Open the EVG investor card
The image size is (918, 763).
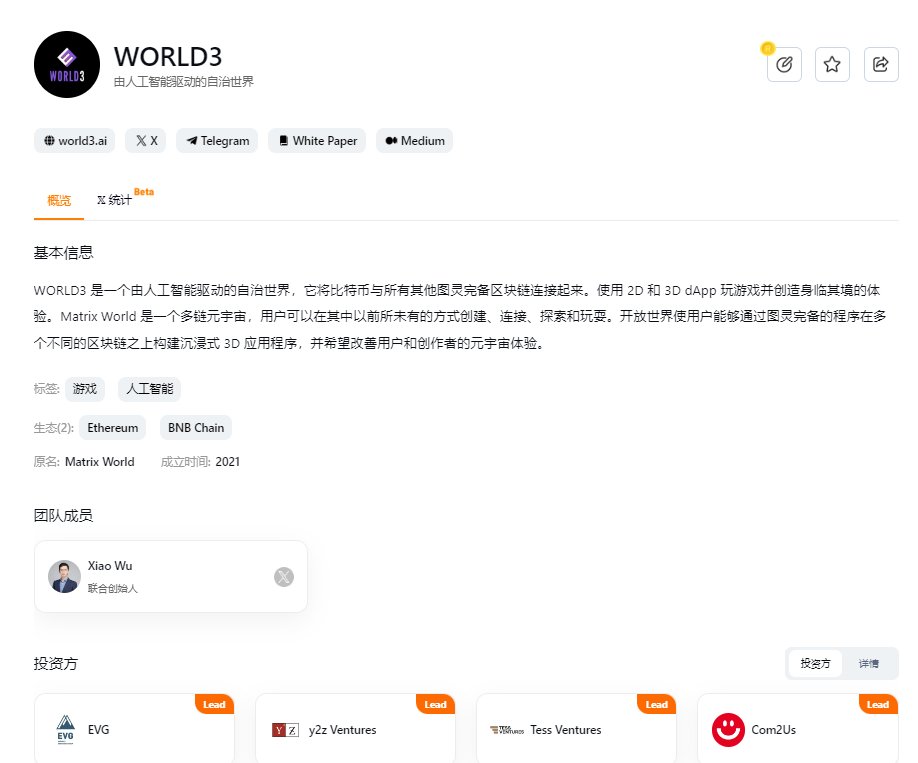134,729
